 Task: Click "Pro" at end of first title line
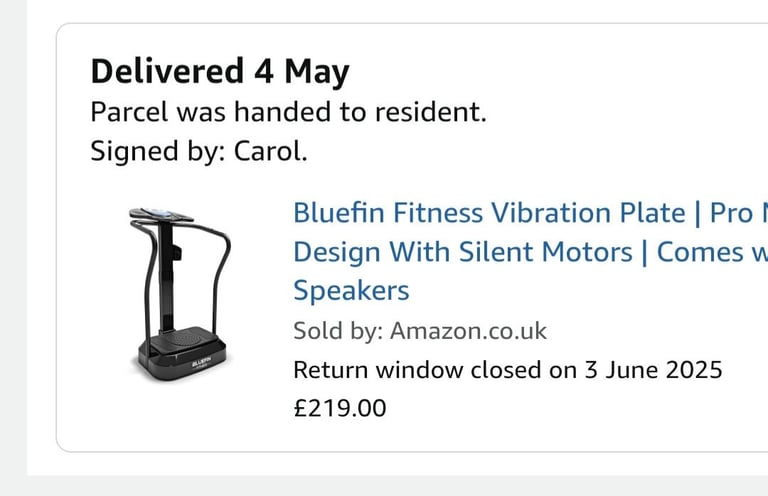732,214
